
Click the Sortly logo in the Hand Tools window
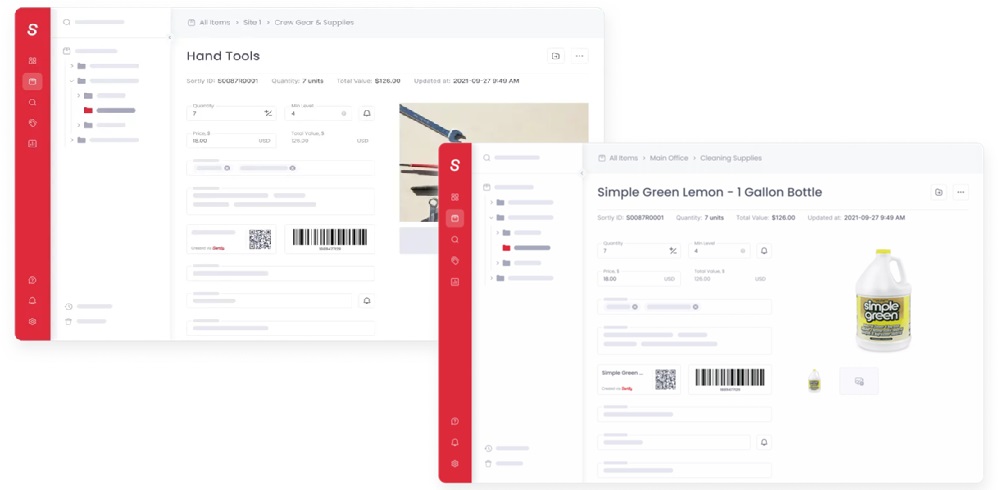(33, 30)
